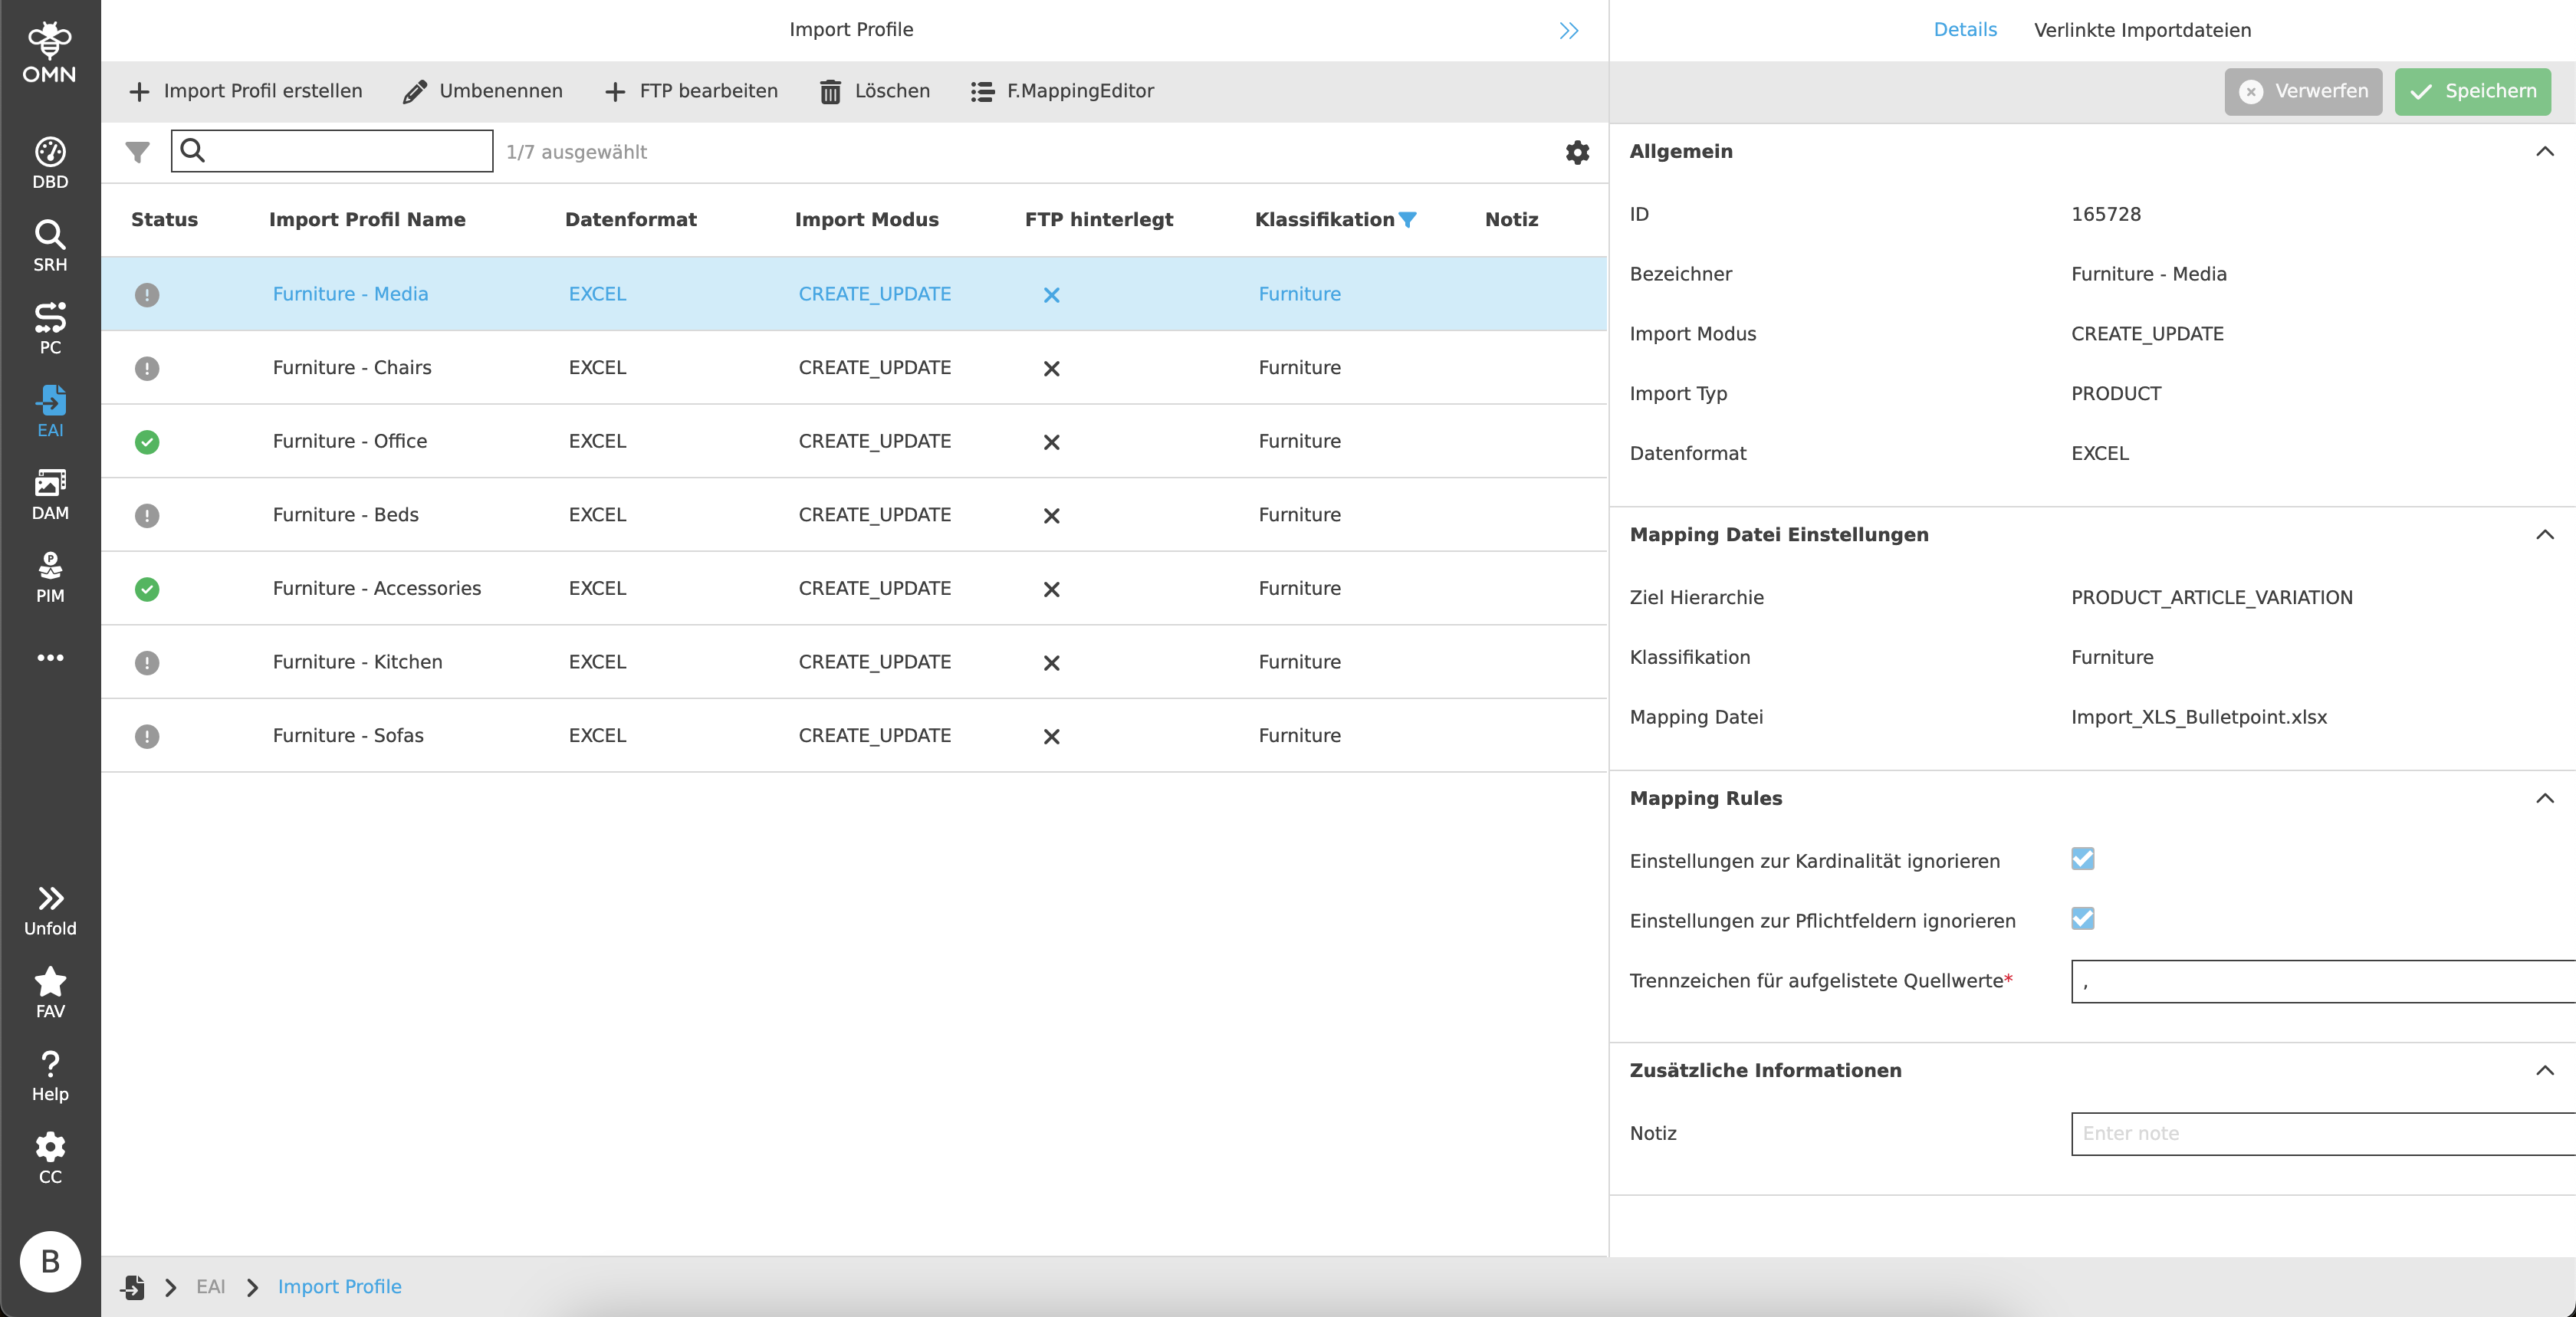The image size is (2576, 1317).
Task: Click the more options ellipsis in the sidebar
Action: [x=50, y=657]
